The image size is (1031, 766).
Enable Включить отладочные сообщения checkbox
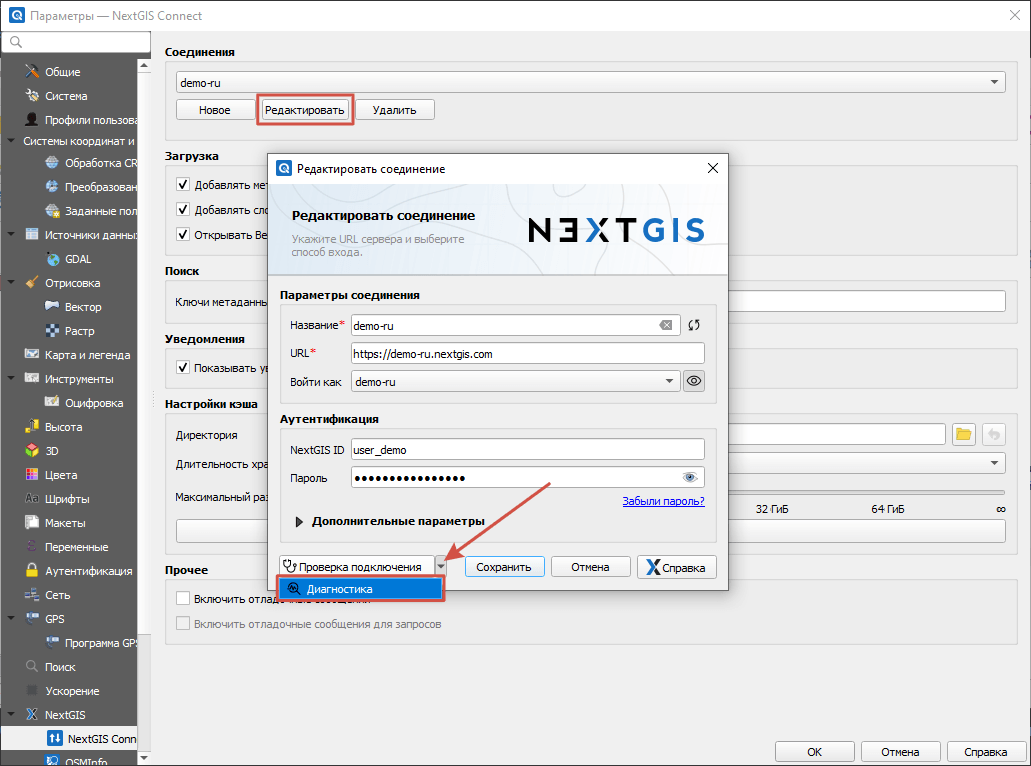(x=183, y=598)
